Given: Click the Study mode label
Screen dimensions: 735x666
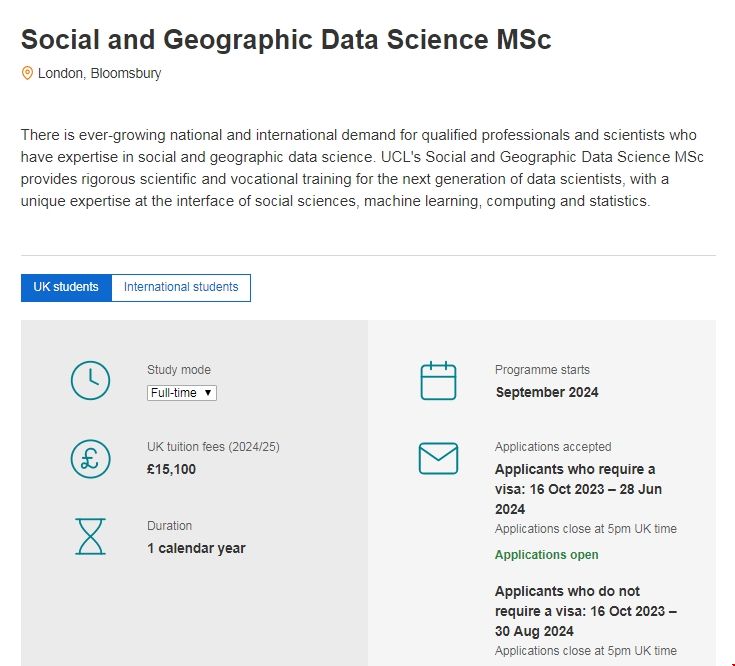Looking at the screenshot, I should tap(179, 370).
